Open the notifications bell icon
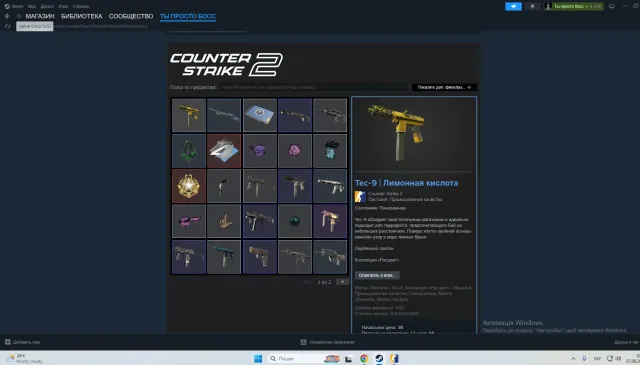The height and width of the screenshot is (365, 640). coord(532,6)
